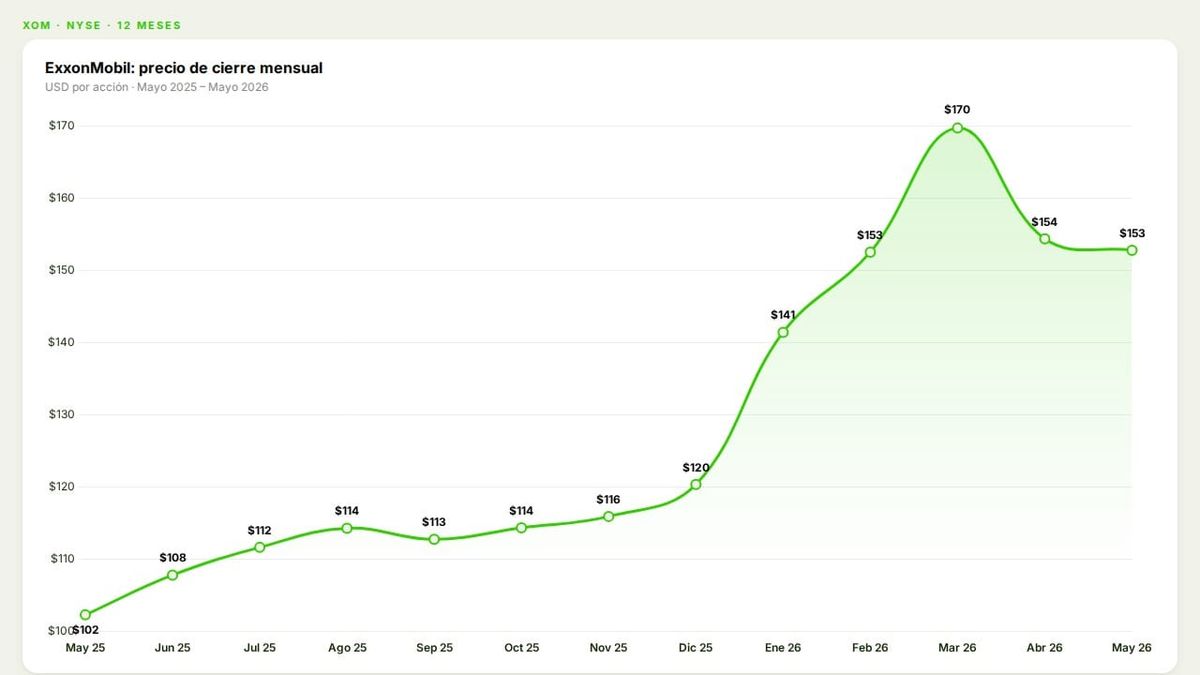
Task: Click the Feb 26 data point marker
Action: click(870, 252)
